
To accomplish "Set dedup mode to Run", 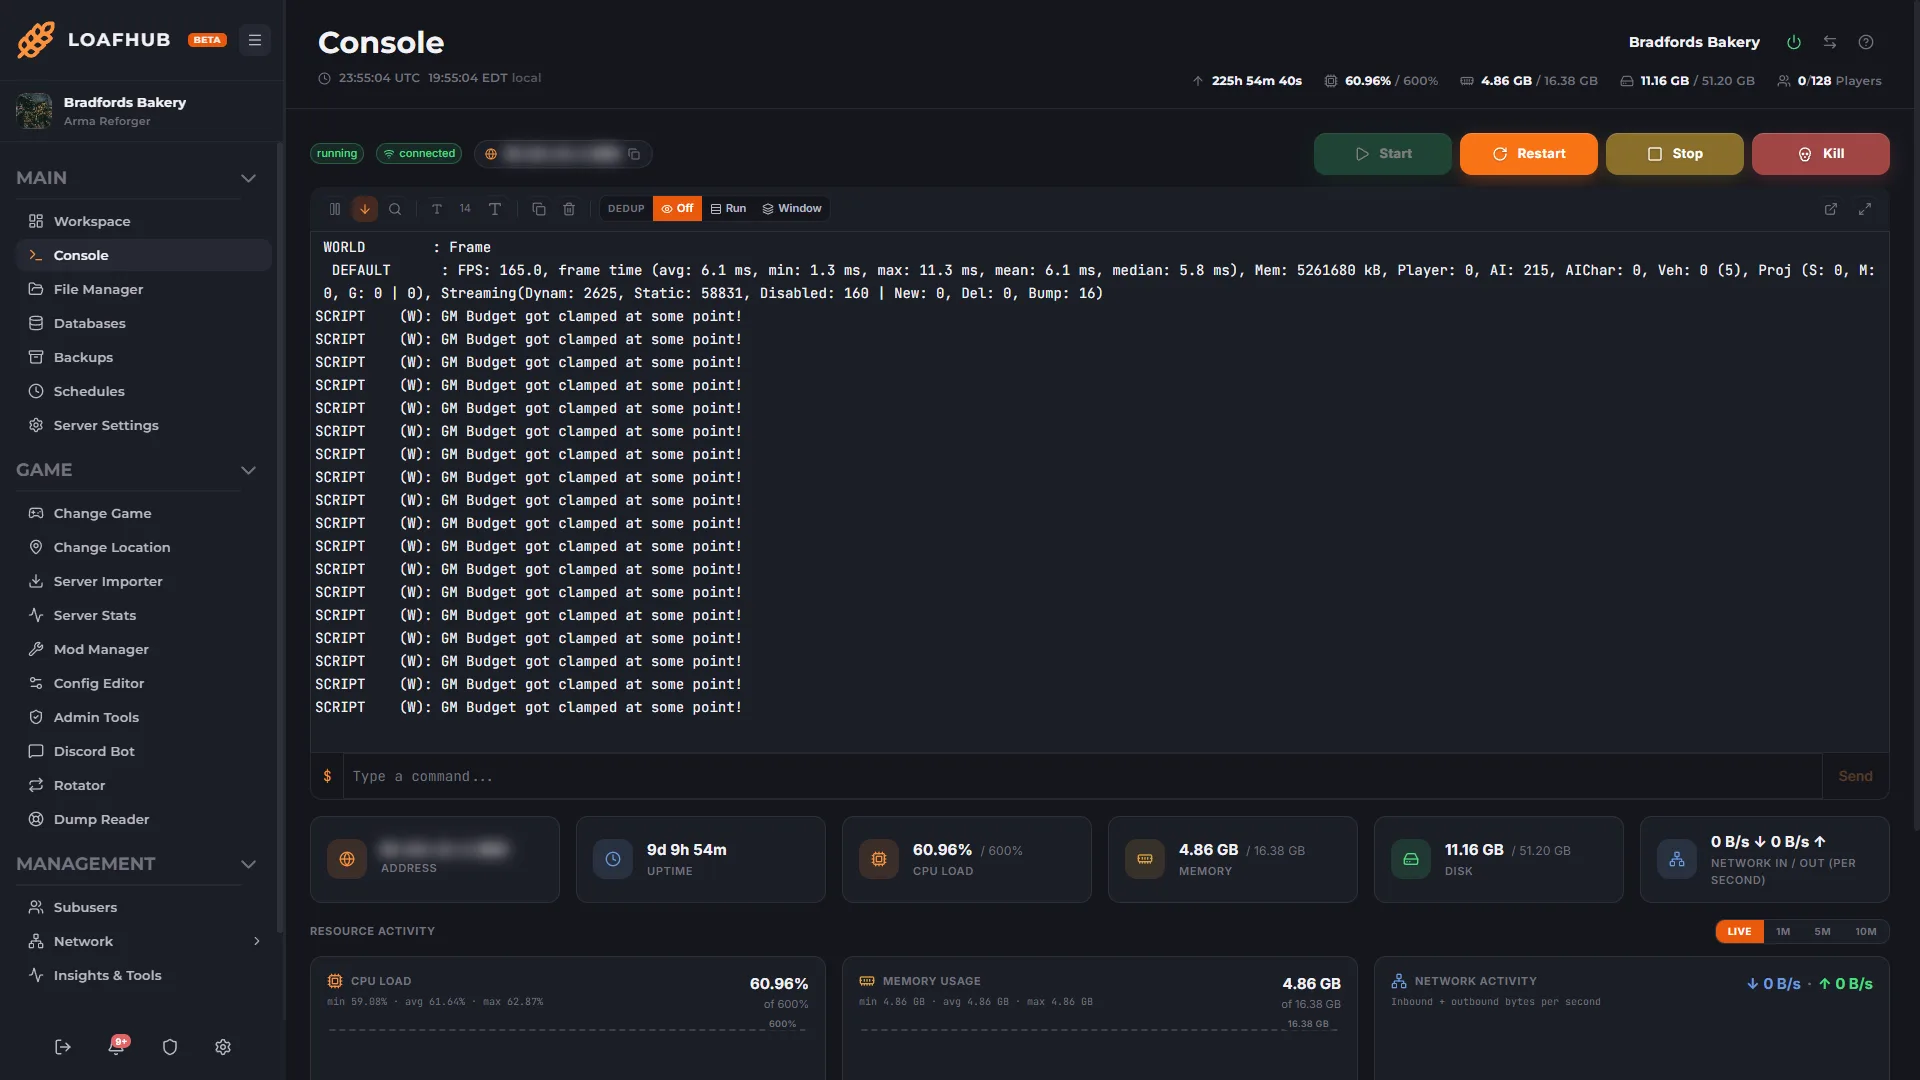I will coord(728,209).
